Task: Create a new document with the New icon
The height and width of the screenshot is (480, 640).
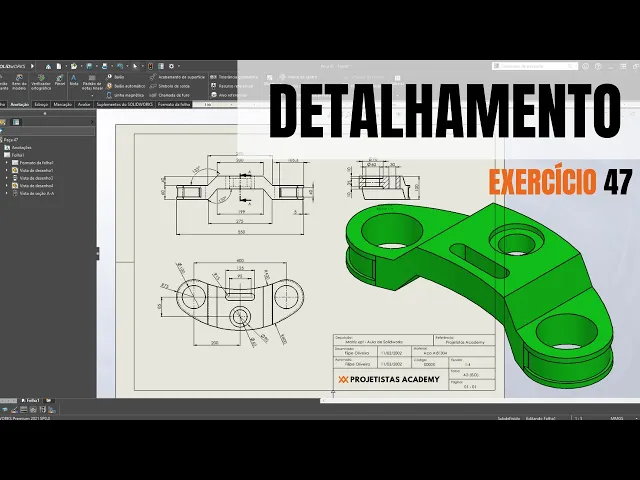Action: 59,66
